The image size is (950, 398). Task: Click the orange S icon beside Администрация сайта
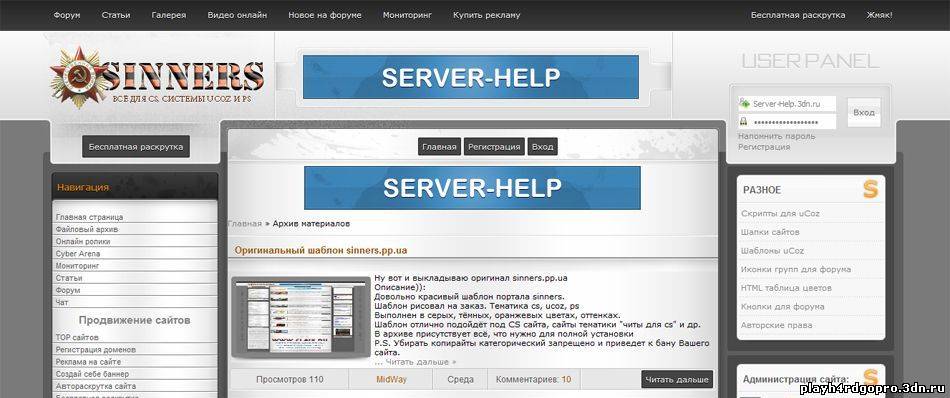pyautogui.click(x=871, y=378)
